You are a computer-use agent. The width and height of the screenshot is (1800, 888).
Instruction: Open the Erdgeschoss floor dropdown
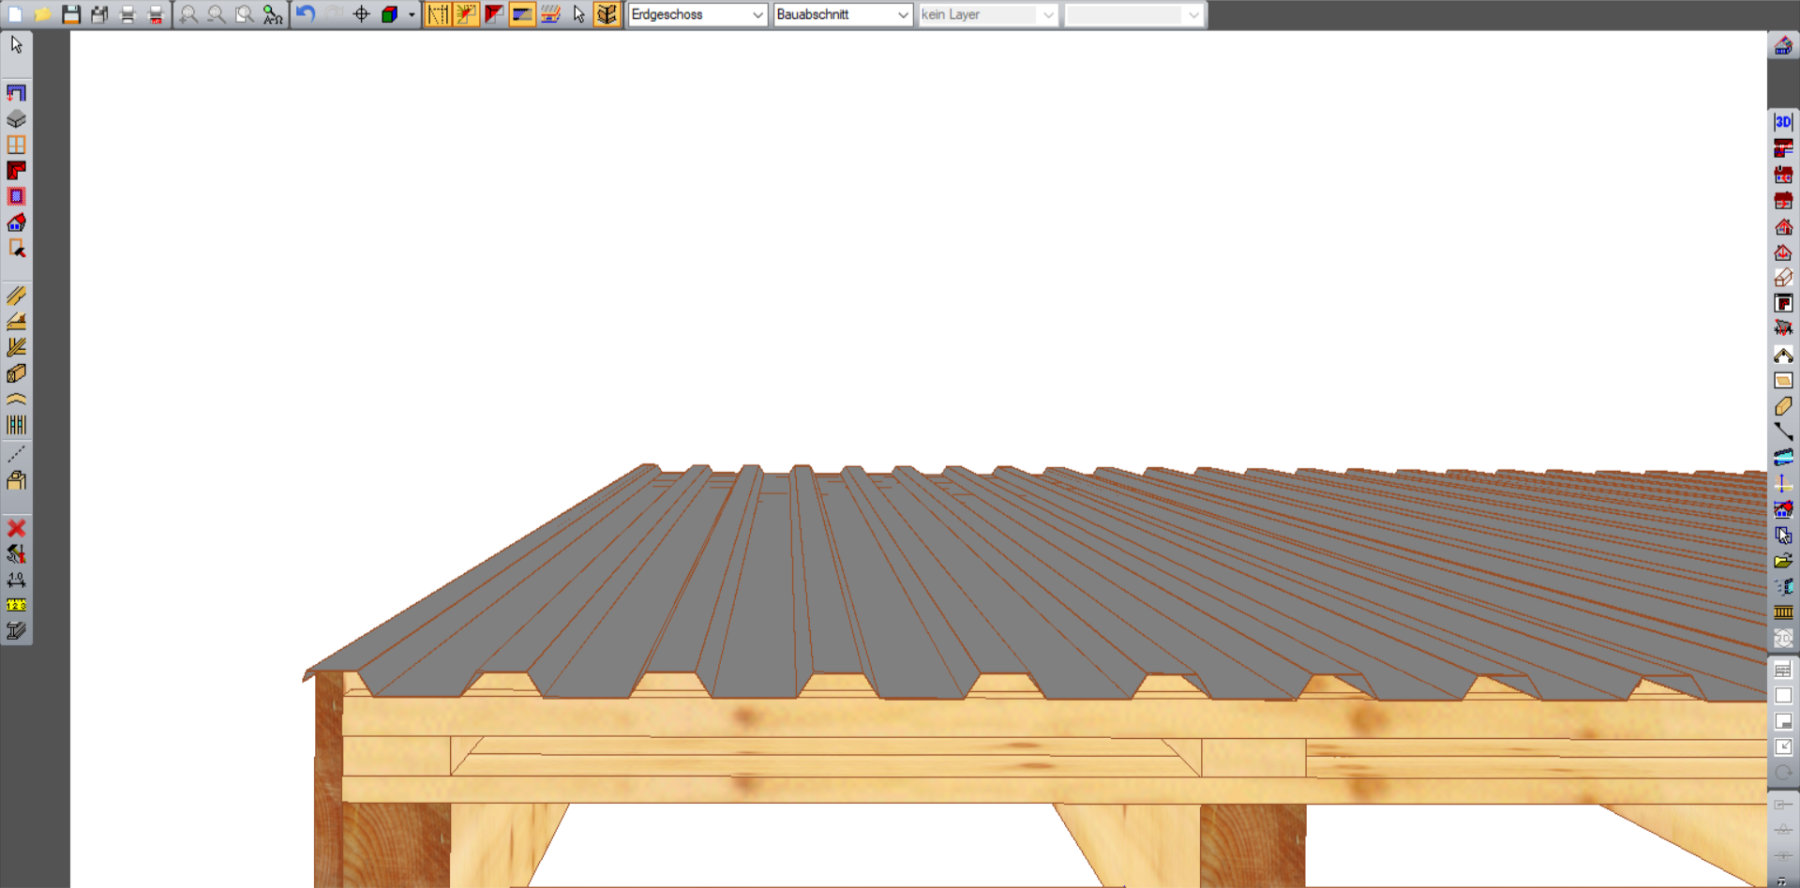click(x=697, y=14)
